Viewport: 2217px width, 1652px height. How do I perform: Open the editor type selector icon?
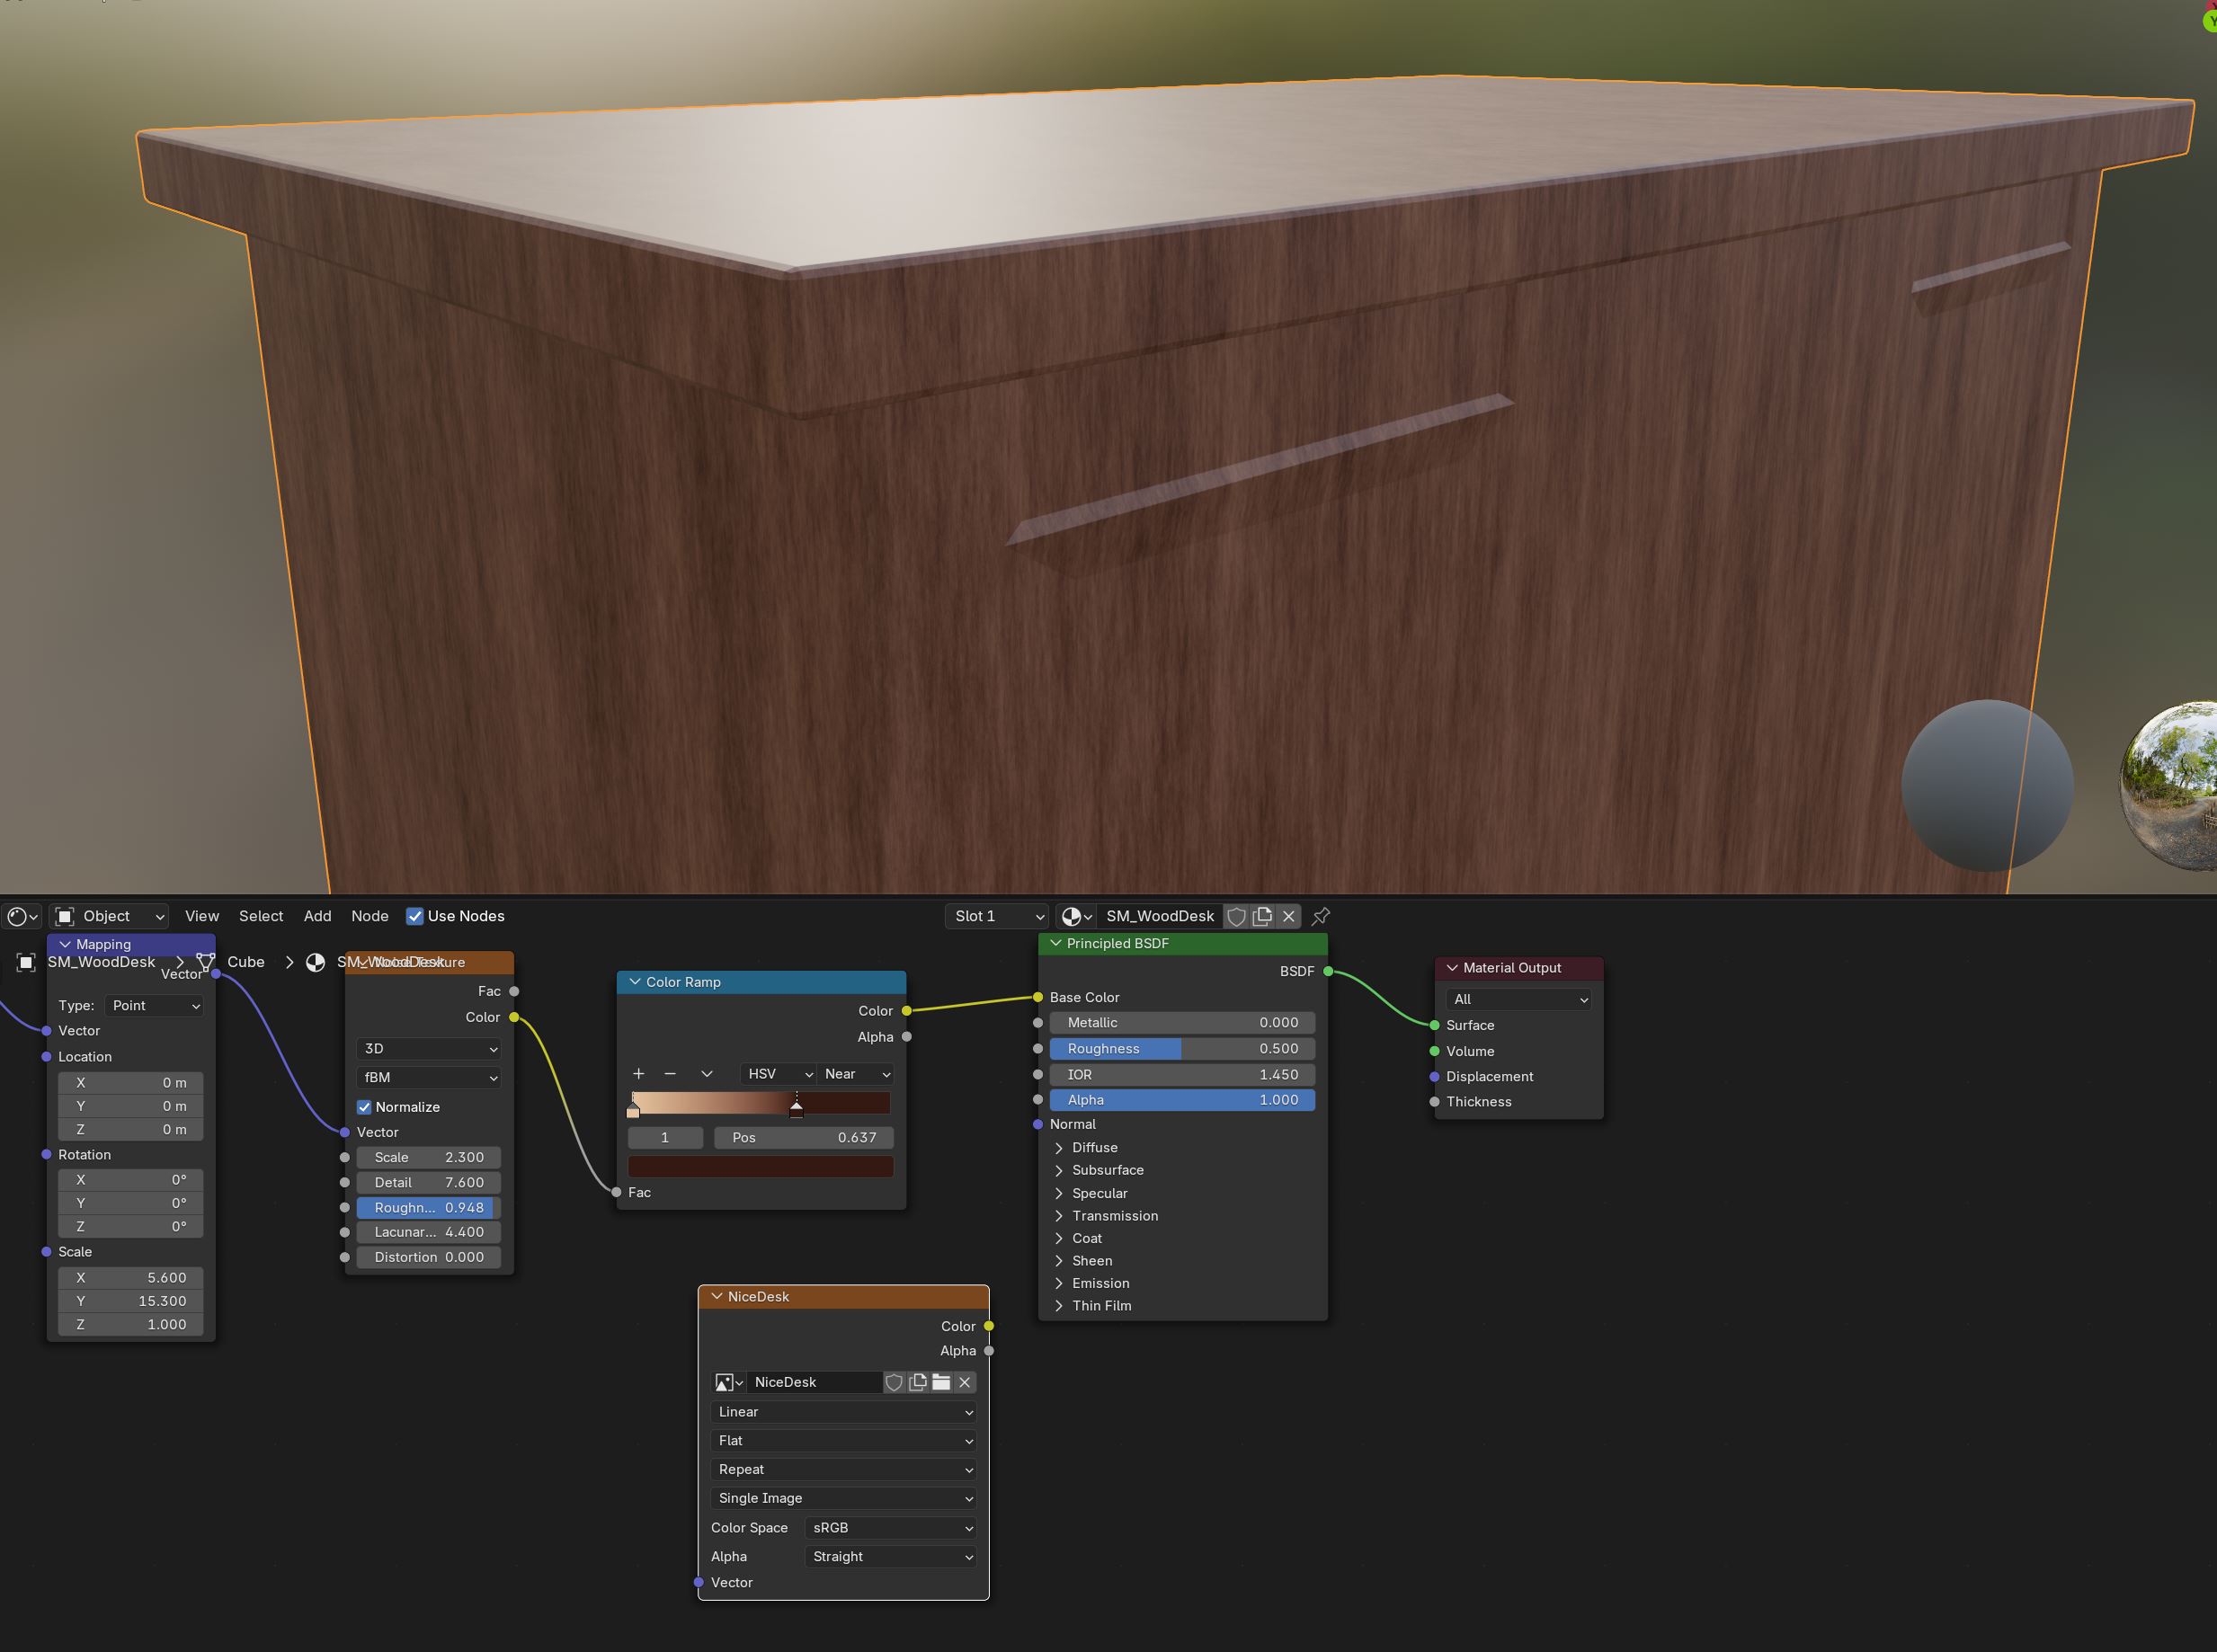[x=22, y=916]
